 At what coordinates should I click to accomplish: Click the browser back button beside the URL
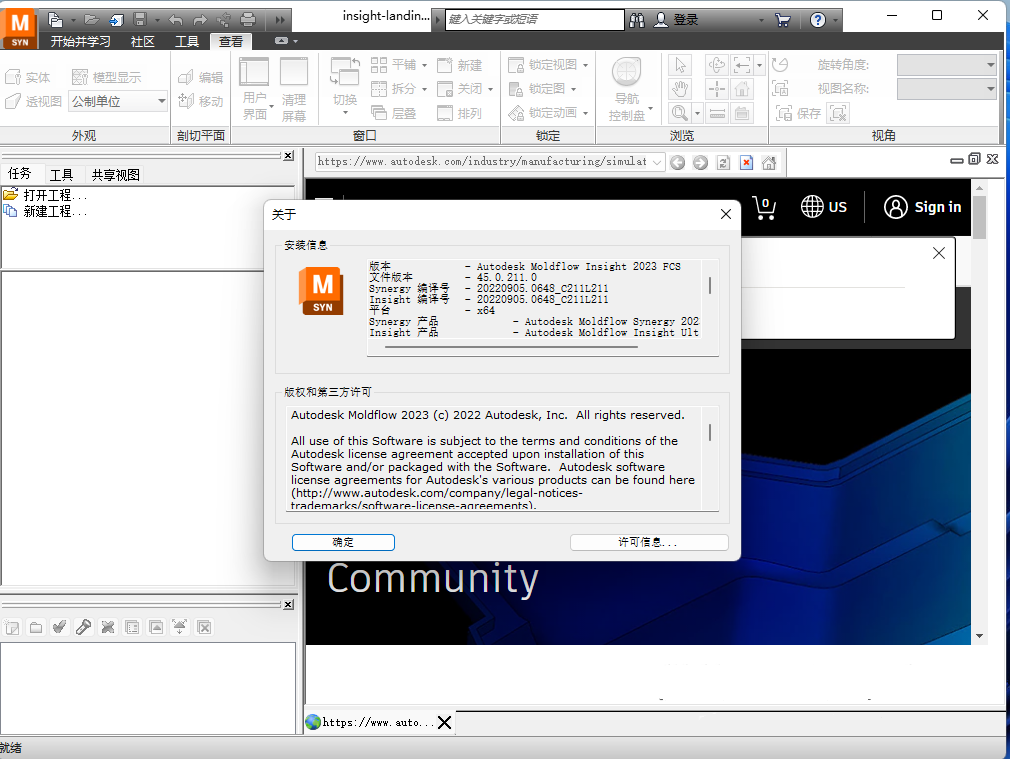point(677,162)
